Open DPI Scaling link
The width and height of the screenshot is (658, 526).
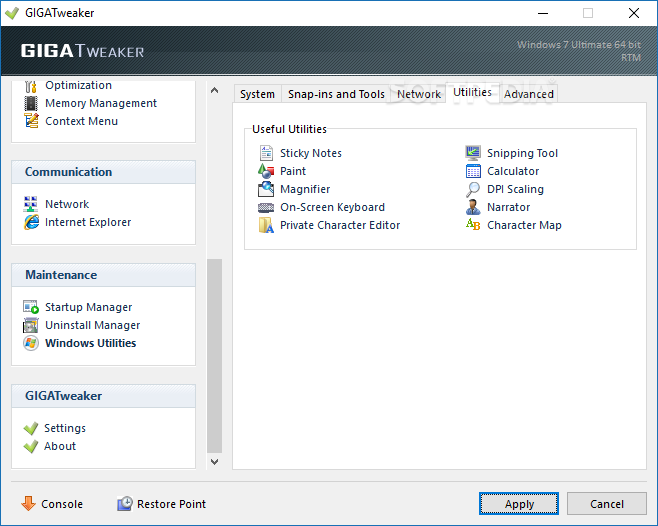515,189
